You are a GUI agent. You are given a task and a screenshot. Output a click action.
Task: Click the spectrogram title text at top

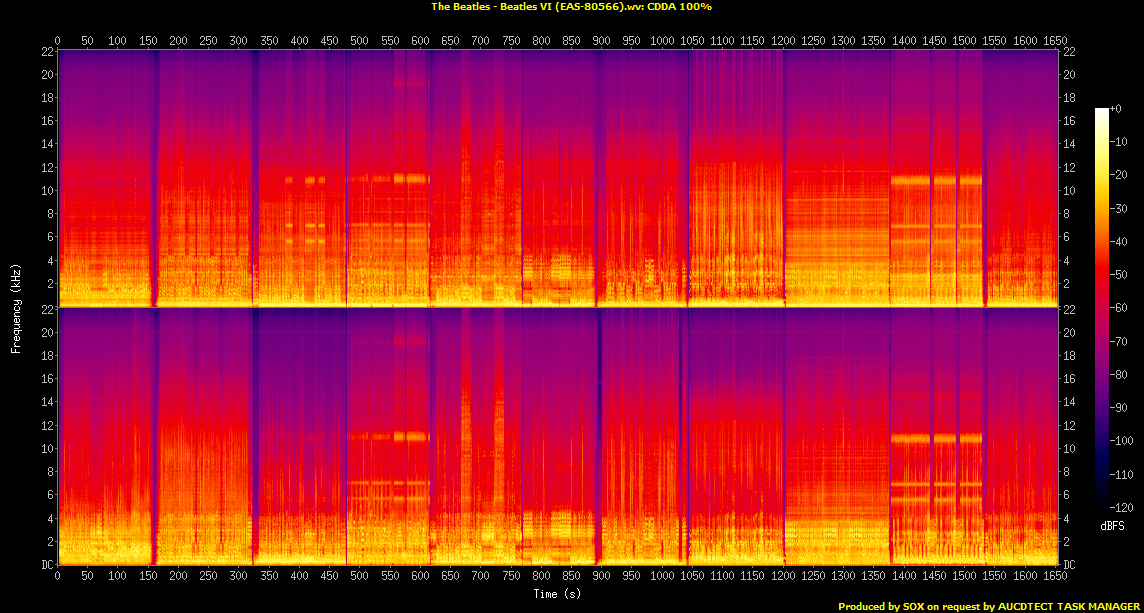pos(571,6)
